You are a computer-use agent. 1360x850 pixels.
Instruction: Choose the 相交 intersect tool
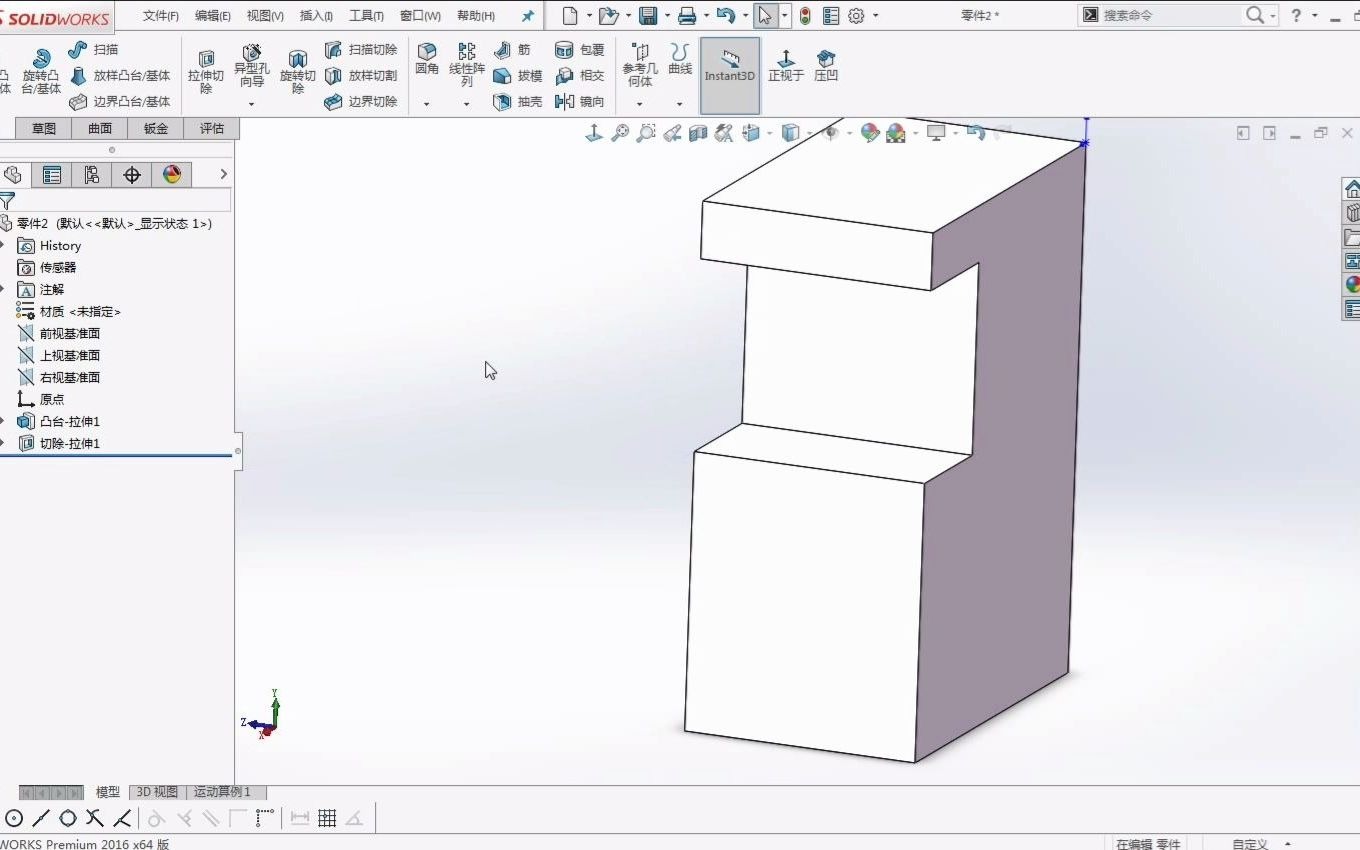(580, 75)
